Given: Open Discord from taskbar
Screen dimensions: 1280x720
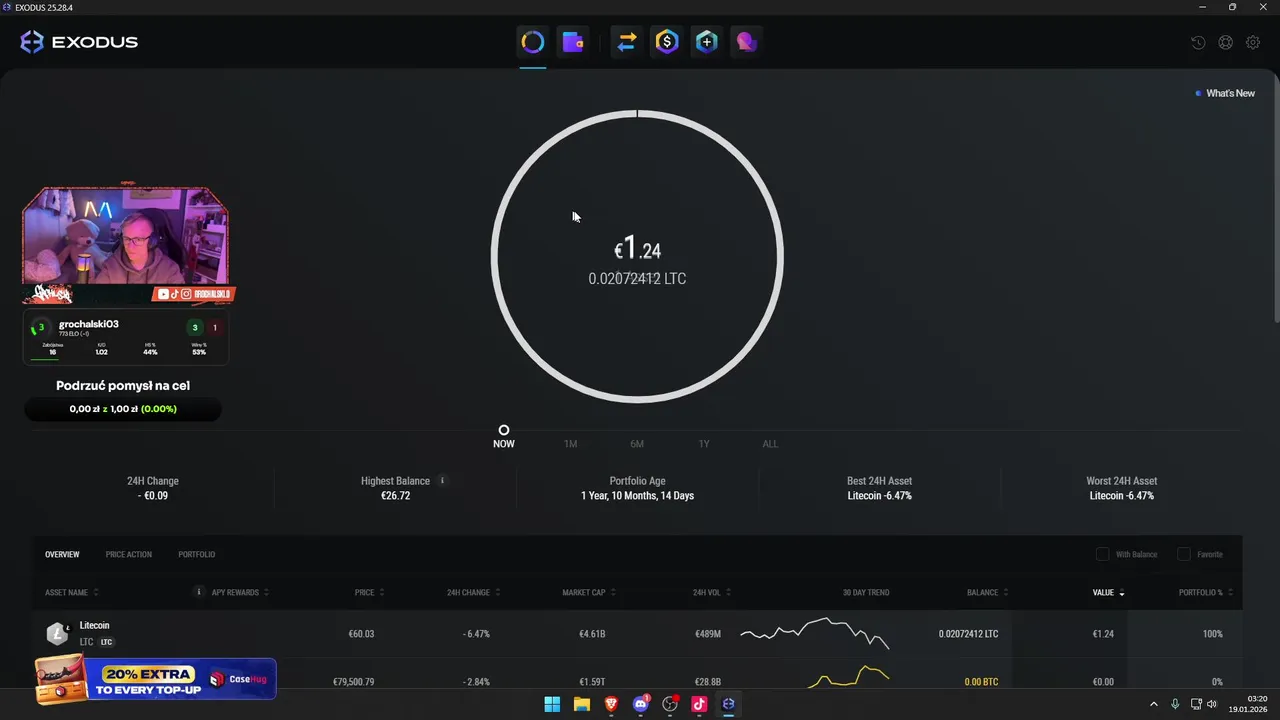Looking at the screenshot, I should point(641,704).
